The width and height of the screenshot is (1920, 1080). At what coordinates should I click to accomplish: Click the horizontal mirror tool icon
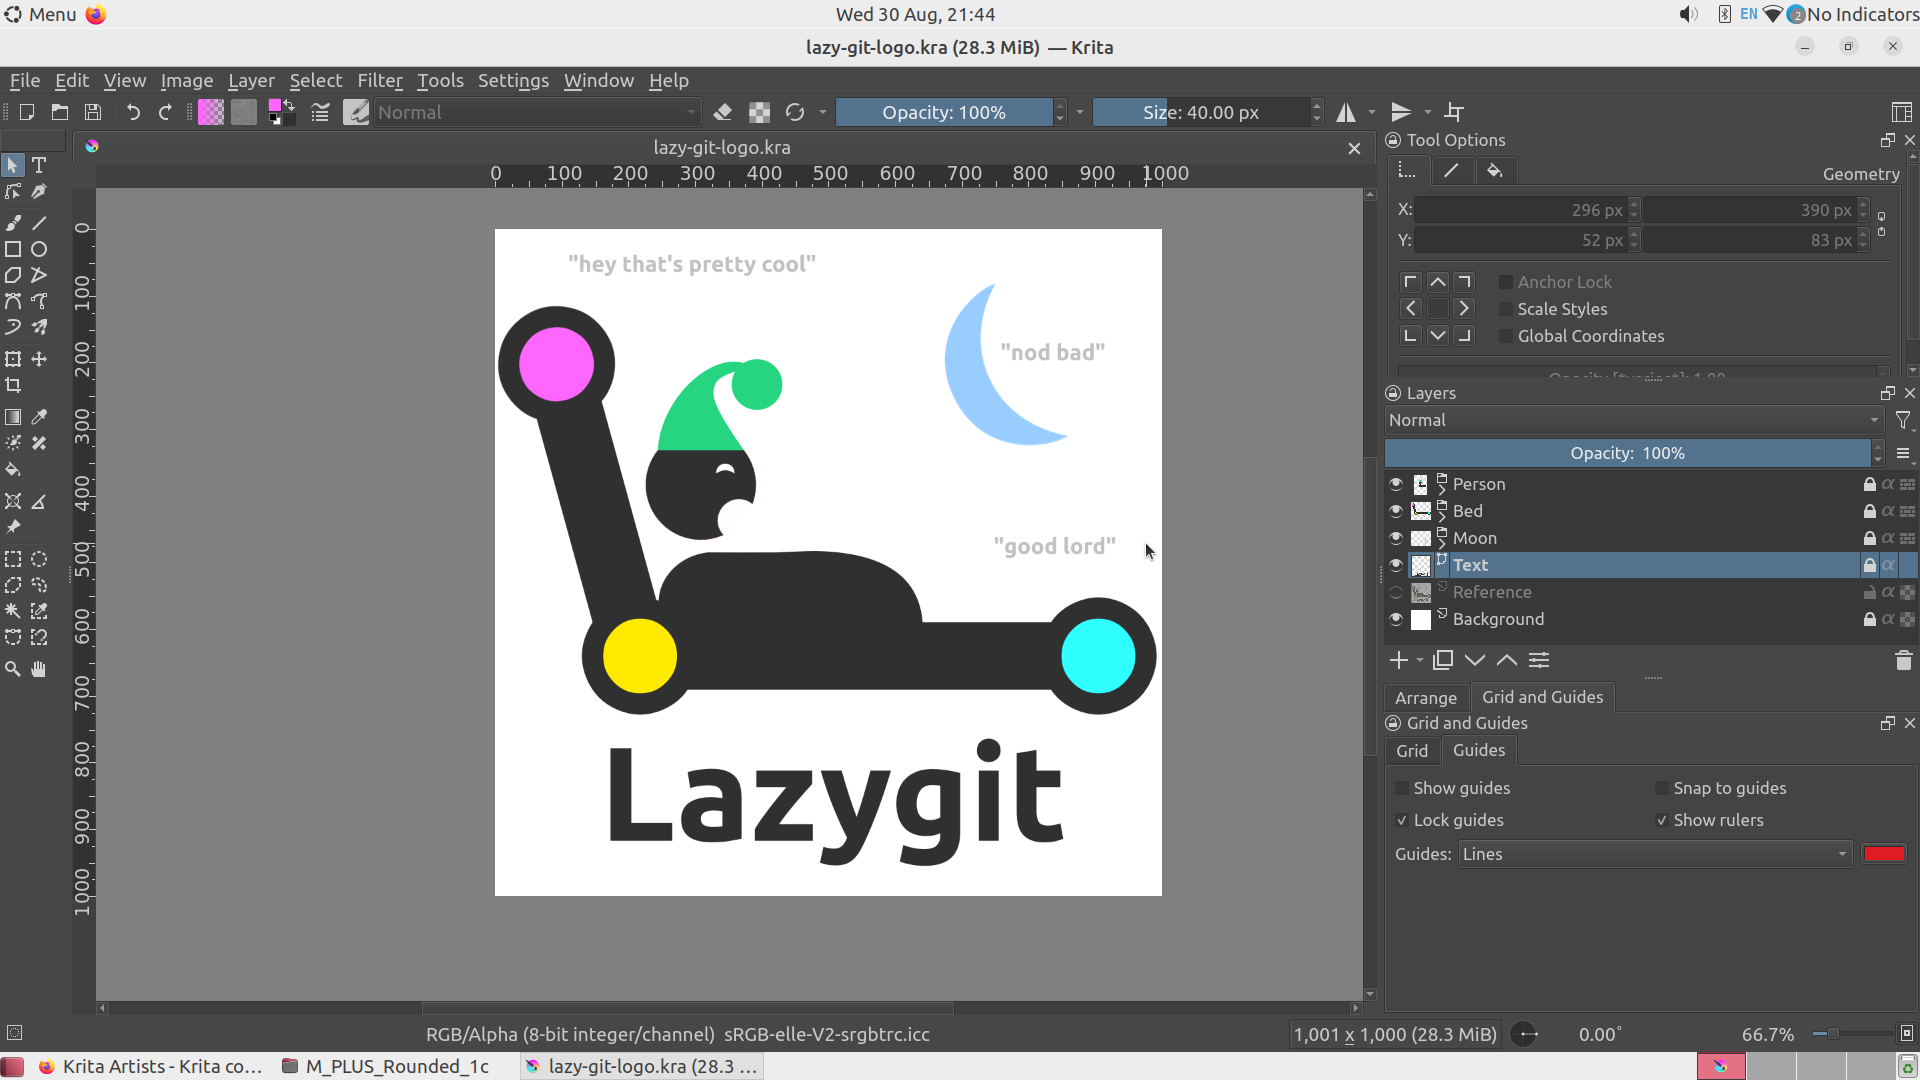[1346, 112]
